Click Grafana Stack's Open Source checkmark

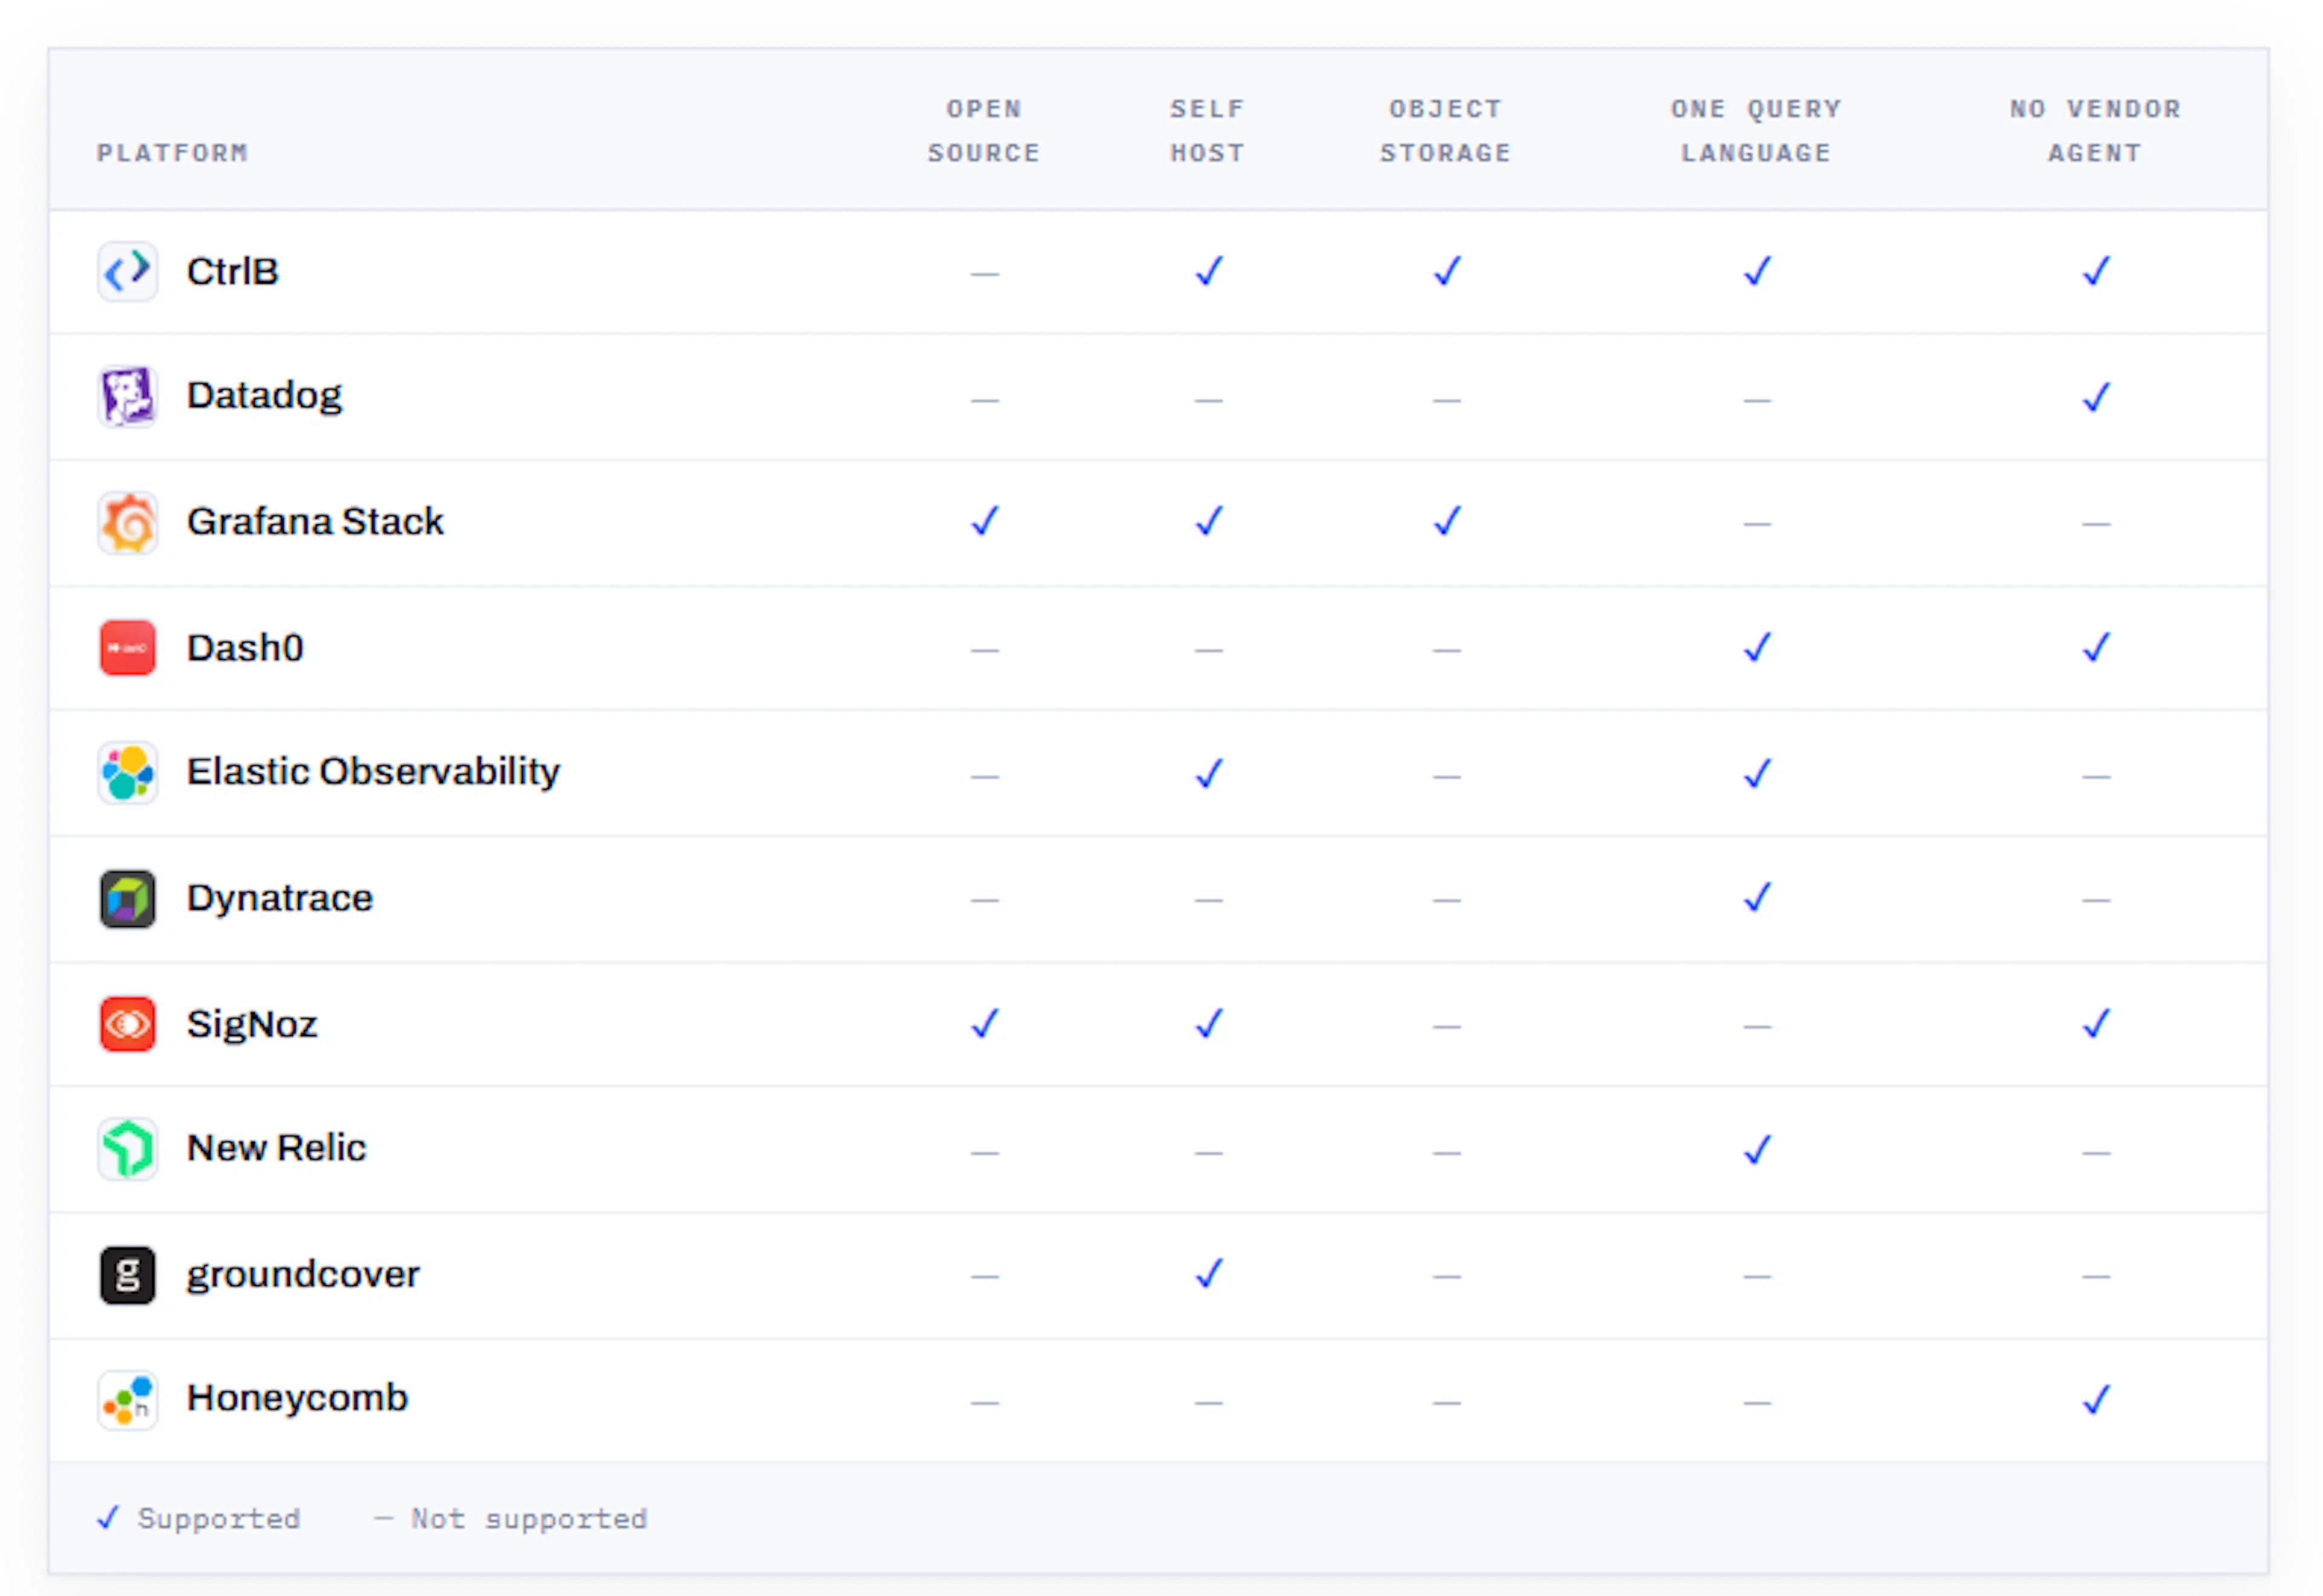pyautogui.click(x=985, y=521)
